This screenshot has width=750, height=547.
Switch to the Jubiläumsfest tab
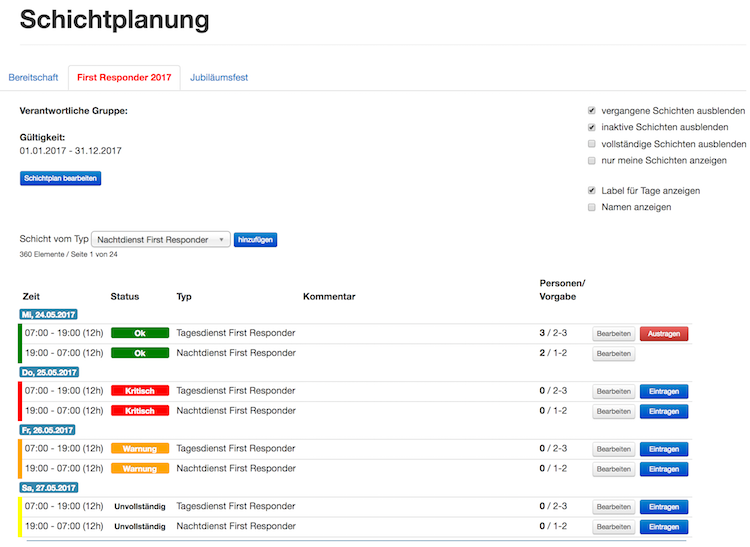click(219, 77)
